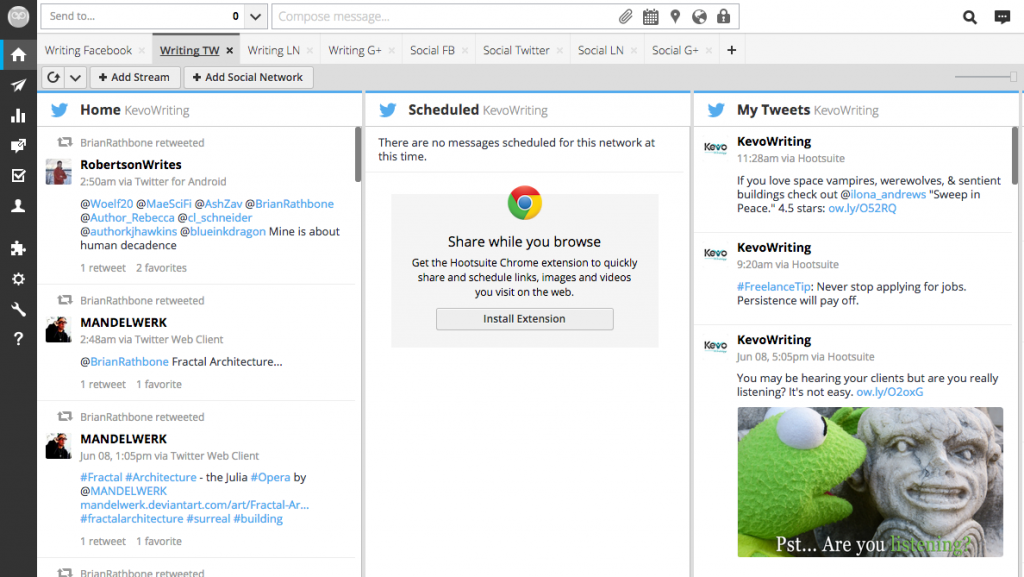Open App Directory puzzle piece icon
This screenshot has width=1024, height=577.
click(18, 248)
